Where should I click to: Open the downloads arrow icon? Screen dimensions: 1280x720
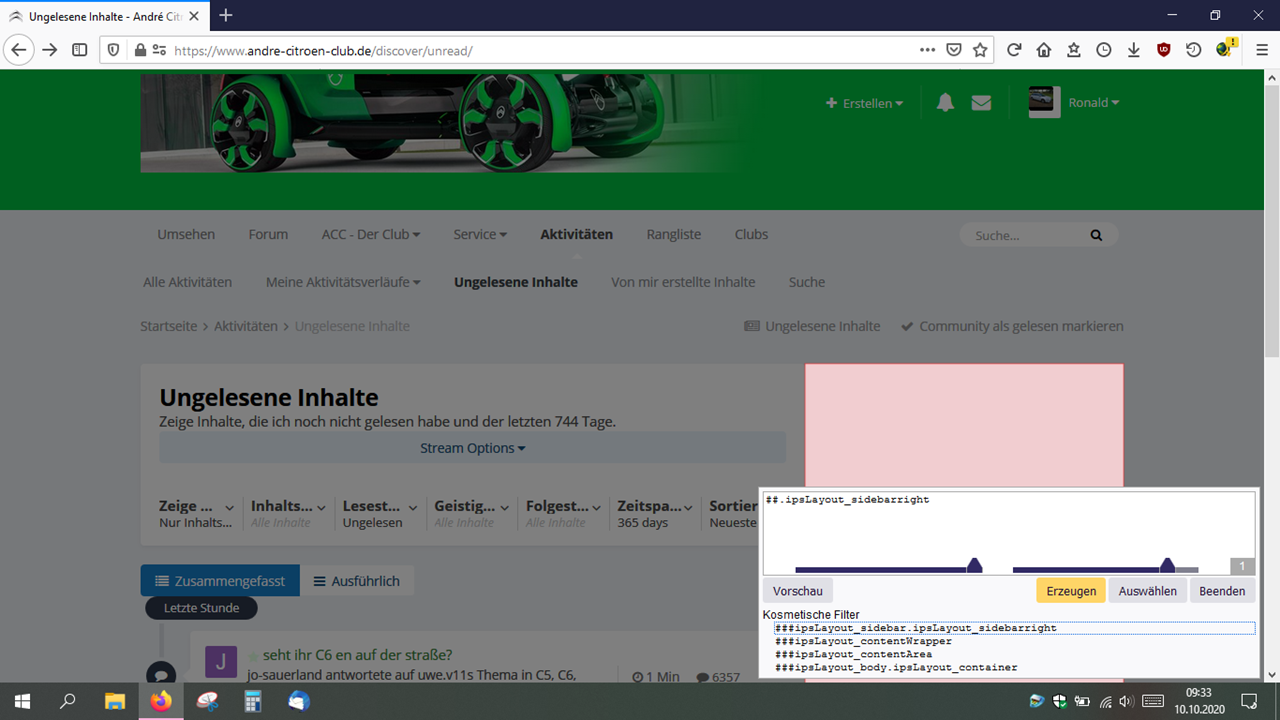pos(1134,50)
